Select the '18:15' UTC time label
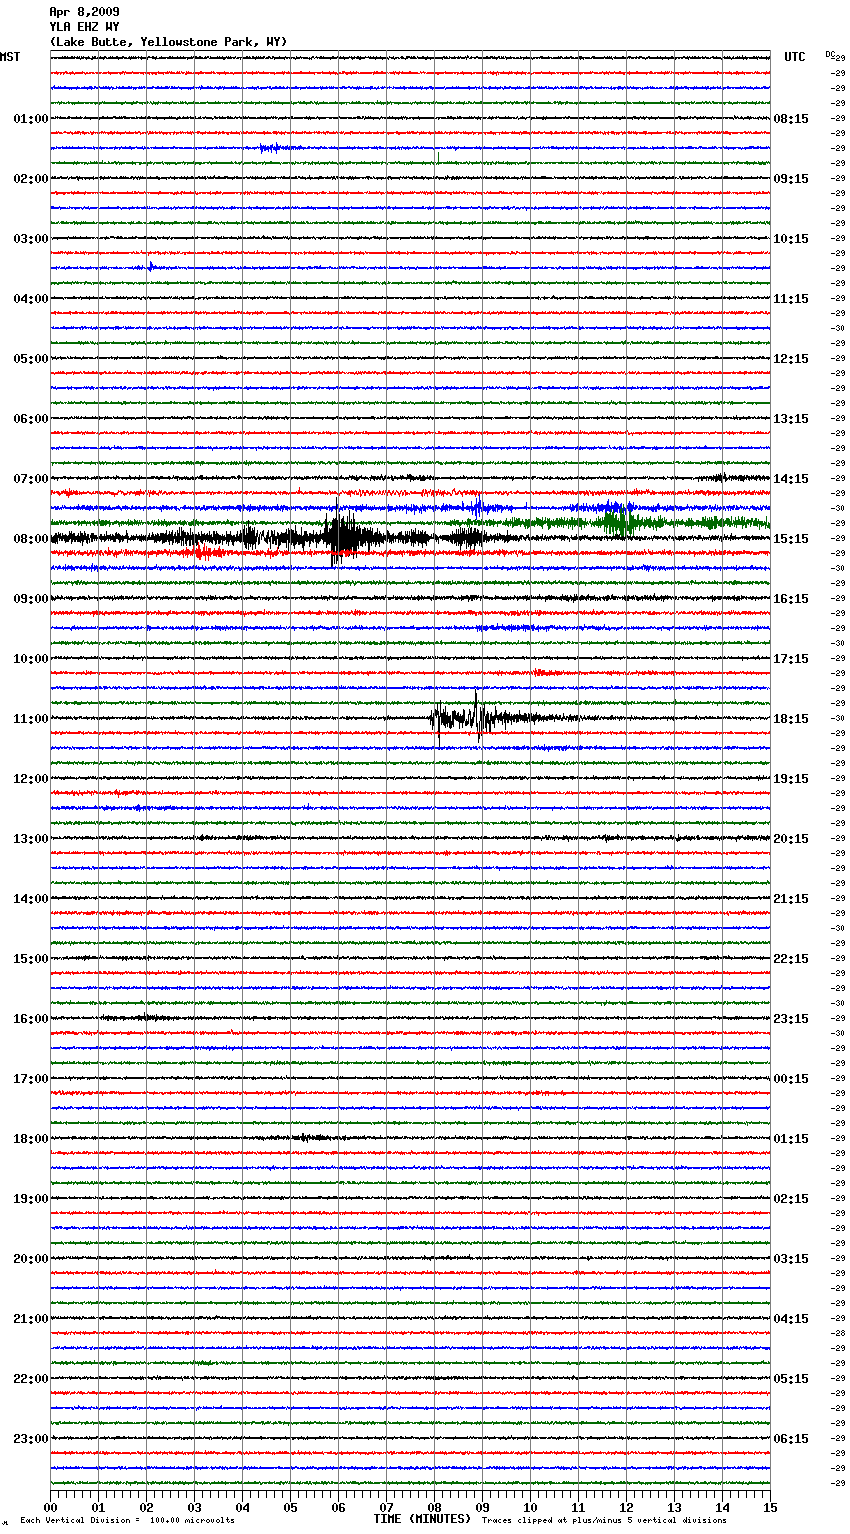This screenshot has height=1534, width=850. (x=791, y=719)
